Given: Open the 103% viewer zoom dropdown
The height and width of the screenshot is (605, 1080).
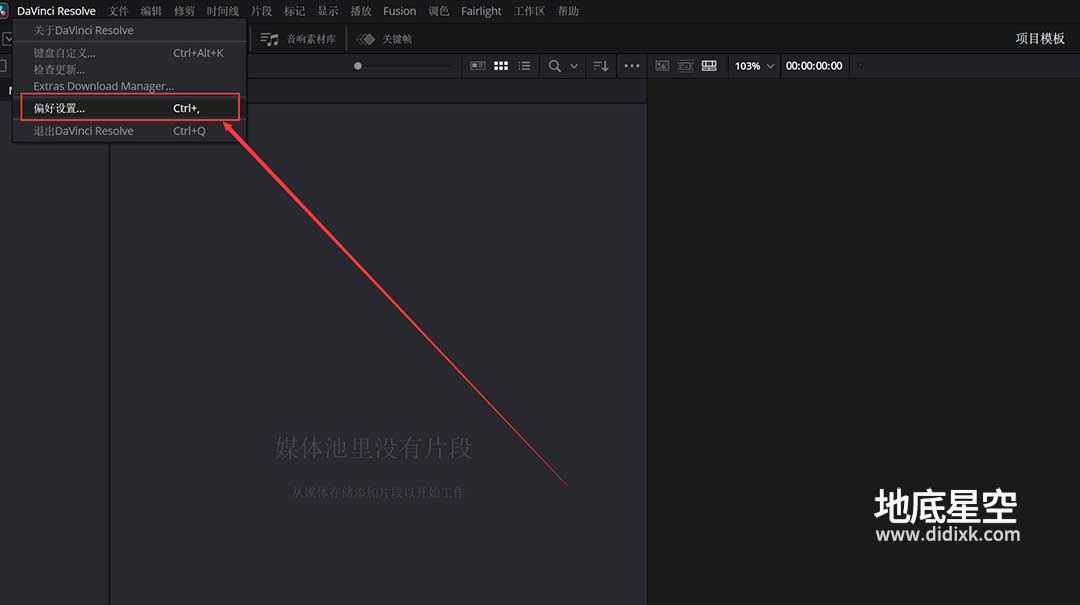Looking at the screenshot, I should 754,66.
